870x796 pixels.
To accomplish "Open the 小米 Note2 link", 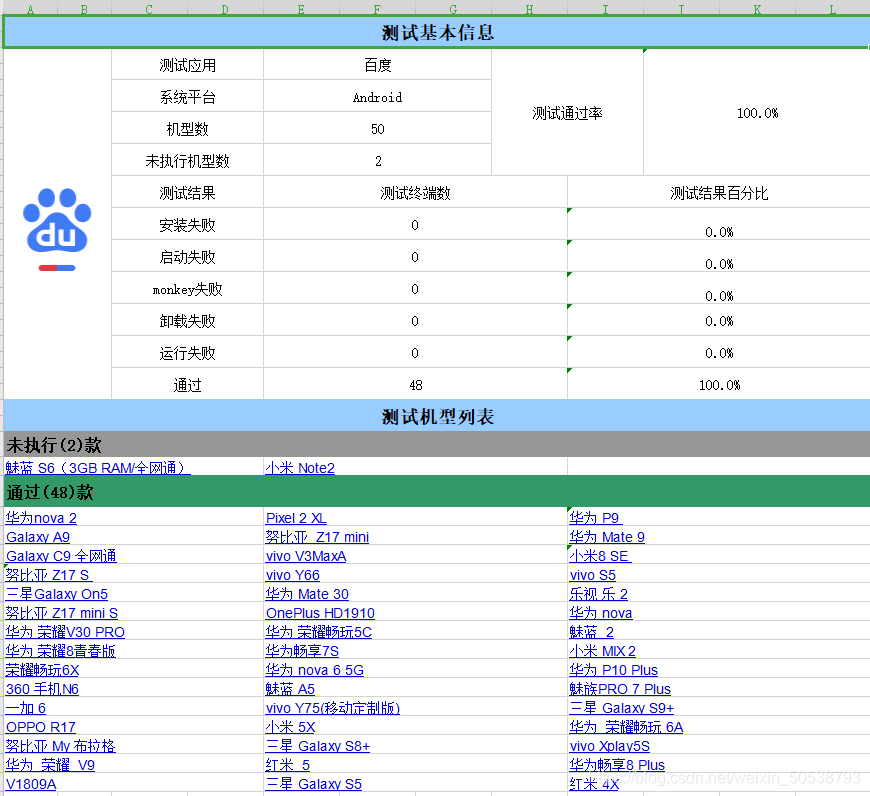I will pos(299,468).
